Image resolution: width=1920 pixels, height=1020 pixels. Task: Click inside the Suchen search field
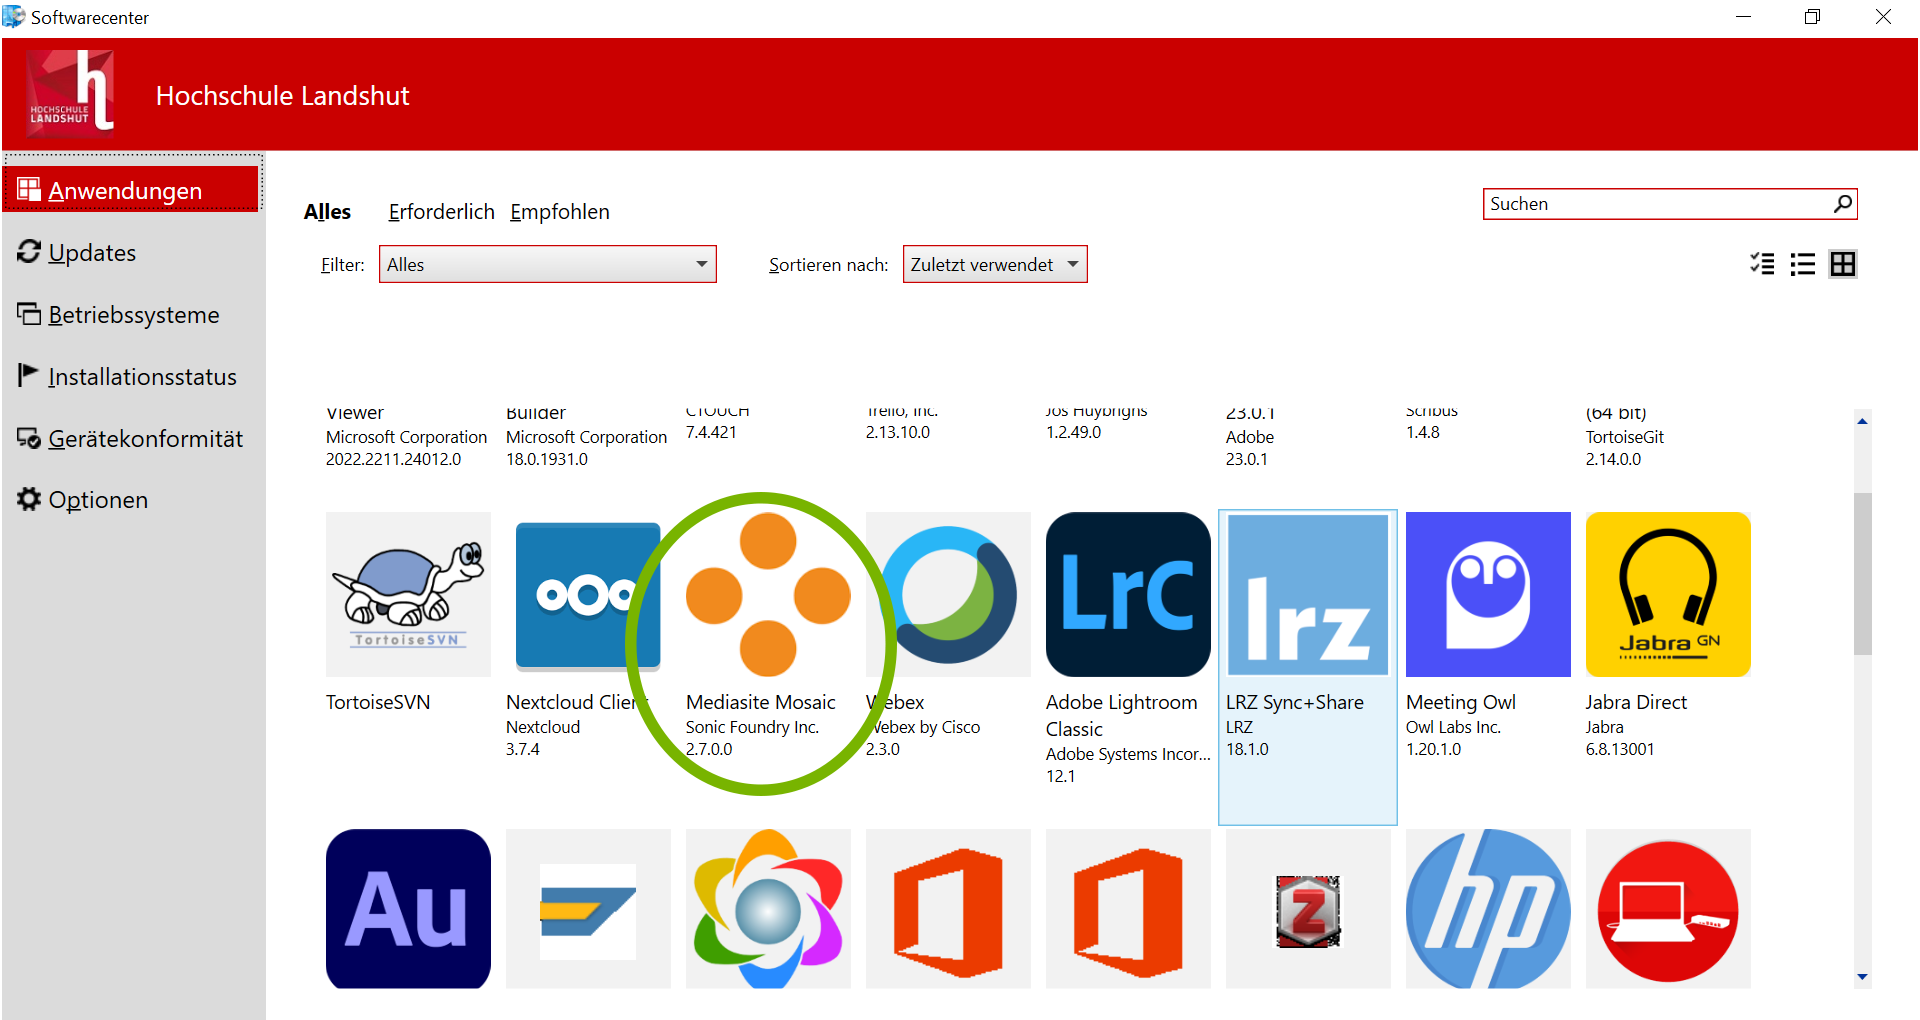pos(1650,203)
